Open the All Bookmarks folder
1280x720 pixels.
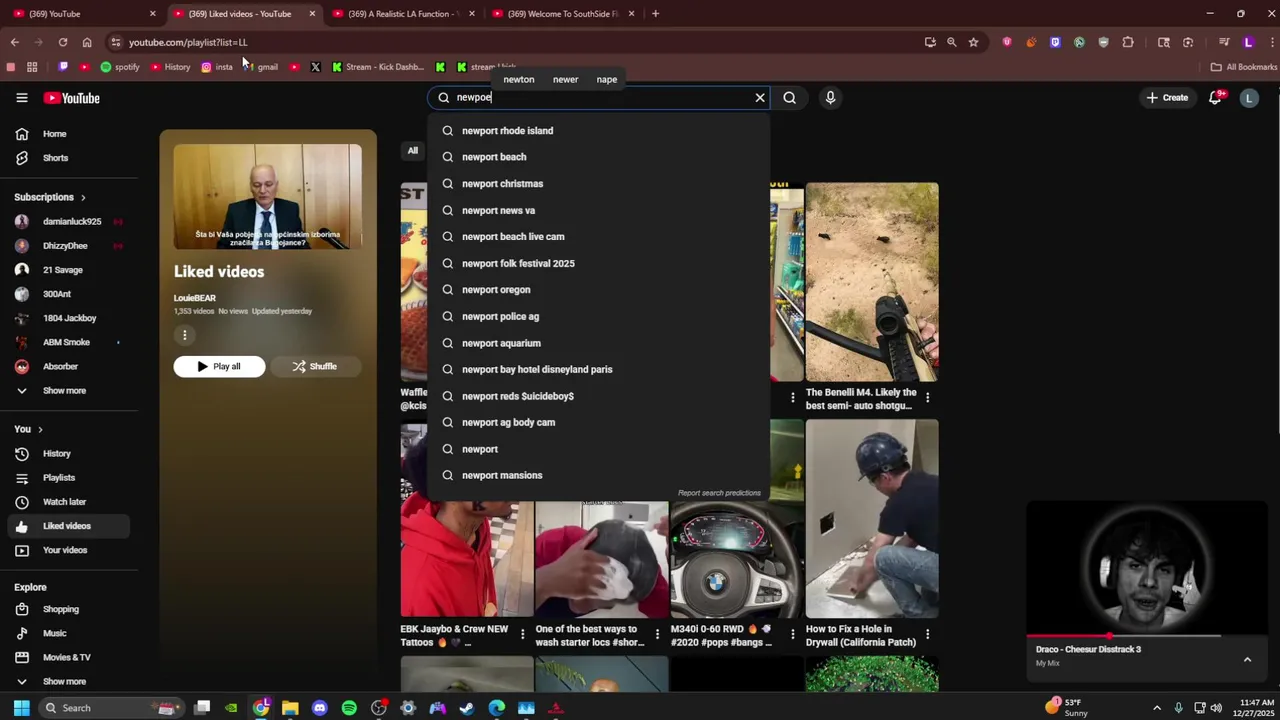click(x=1243, y=67)
